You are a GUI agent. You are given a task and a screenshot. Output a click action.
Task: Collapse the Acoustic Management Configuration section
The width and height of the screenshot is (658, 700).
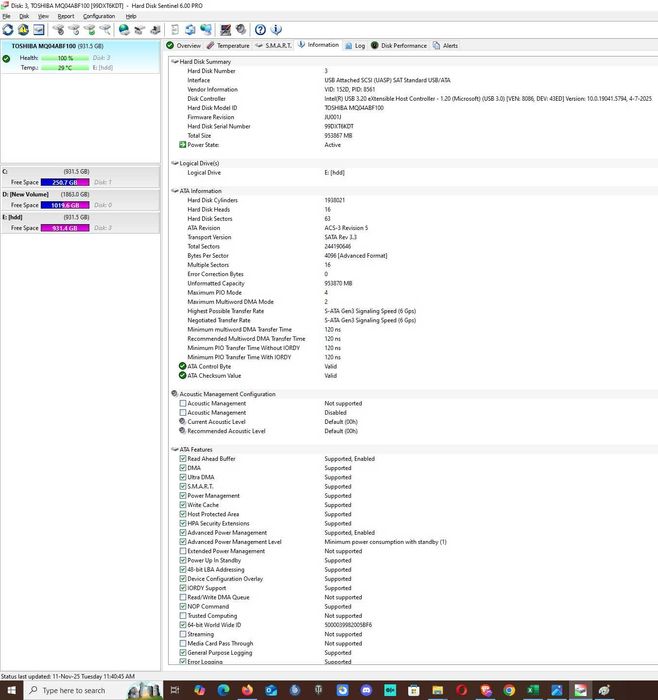tap(175, 394)
